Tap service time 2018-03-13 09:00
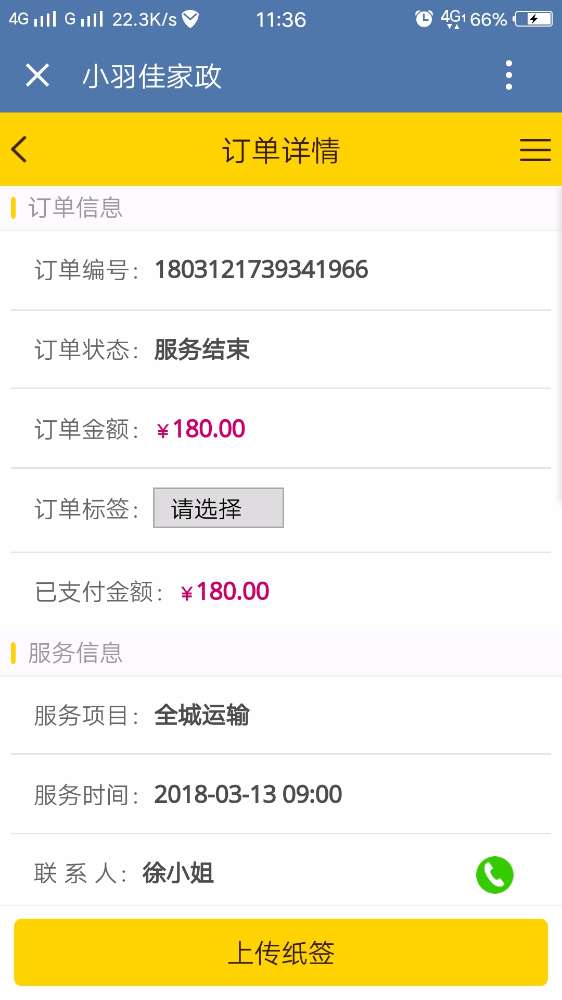Image resolution: width=562 pixels, height=1000 pixels. click(248, 794)
